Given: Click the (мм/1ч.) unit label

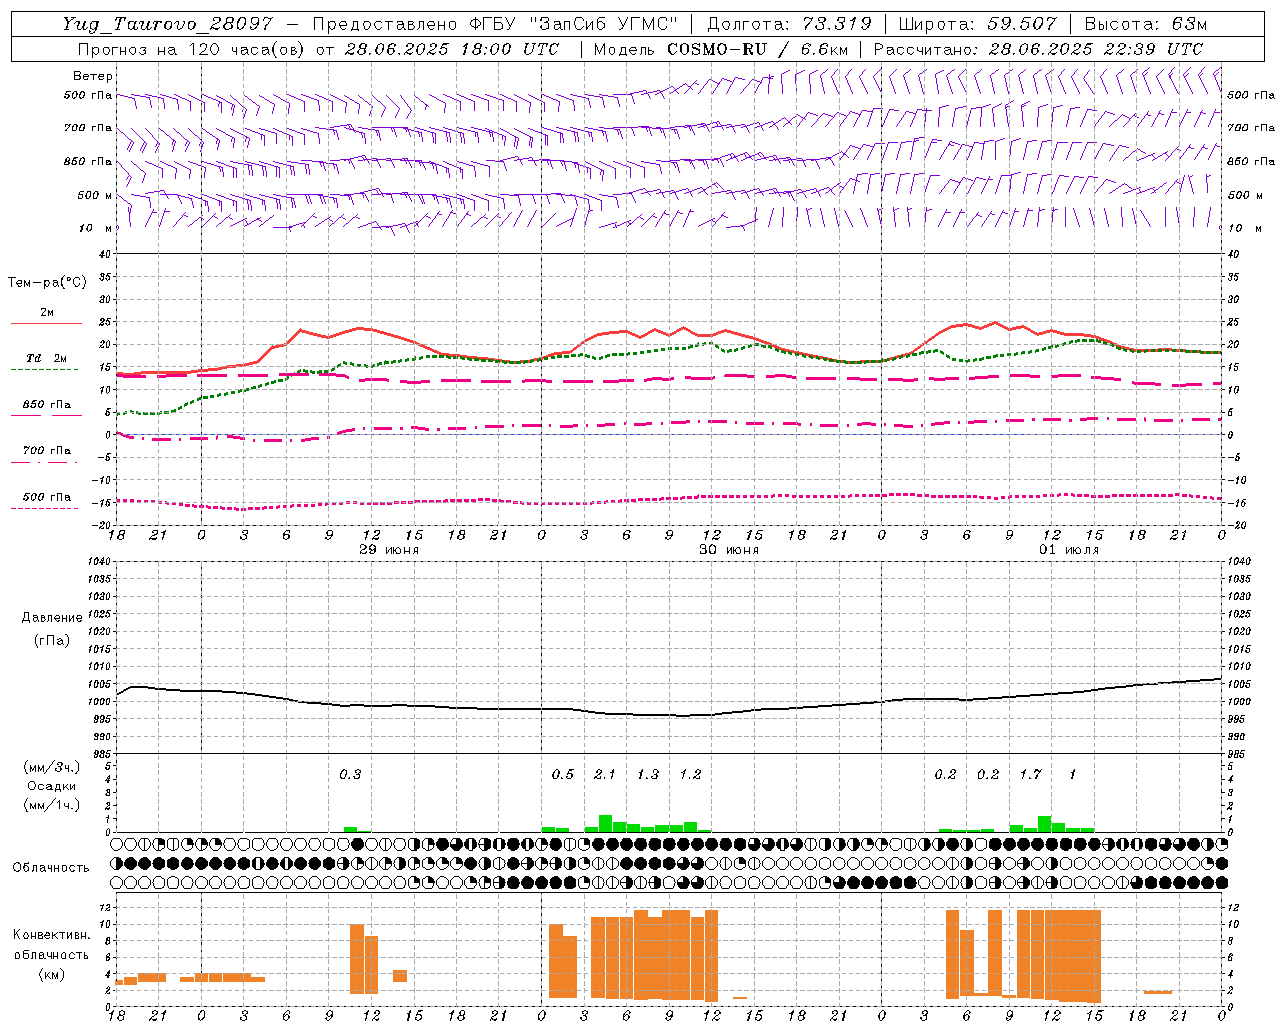Looking at the screenshot, I should pos(51,805).
